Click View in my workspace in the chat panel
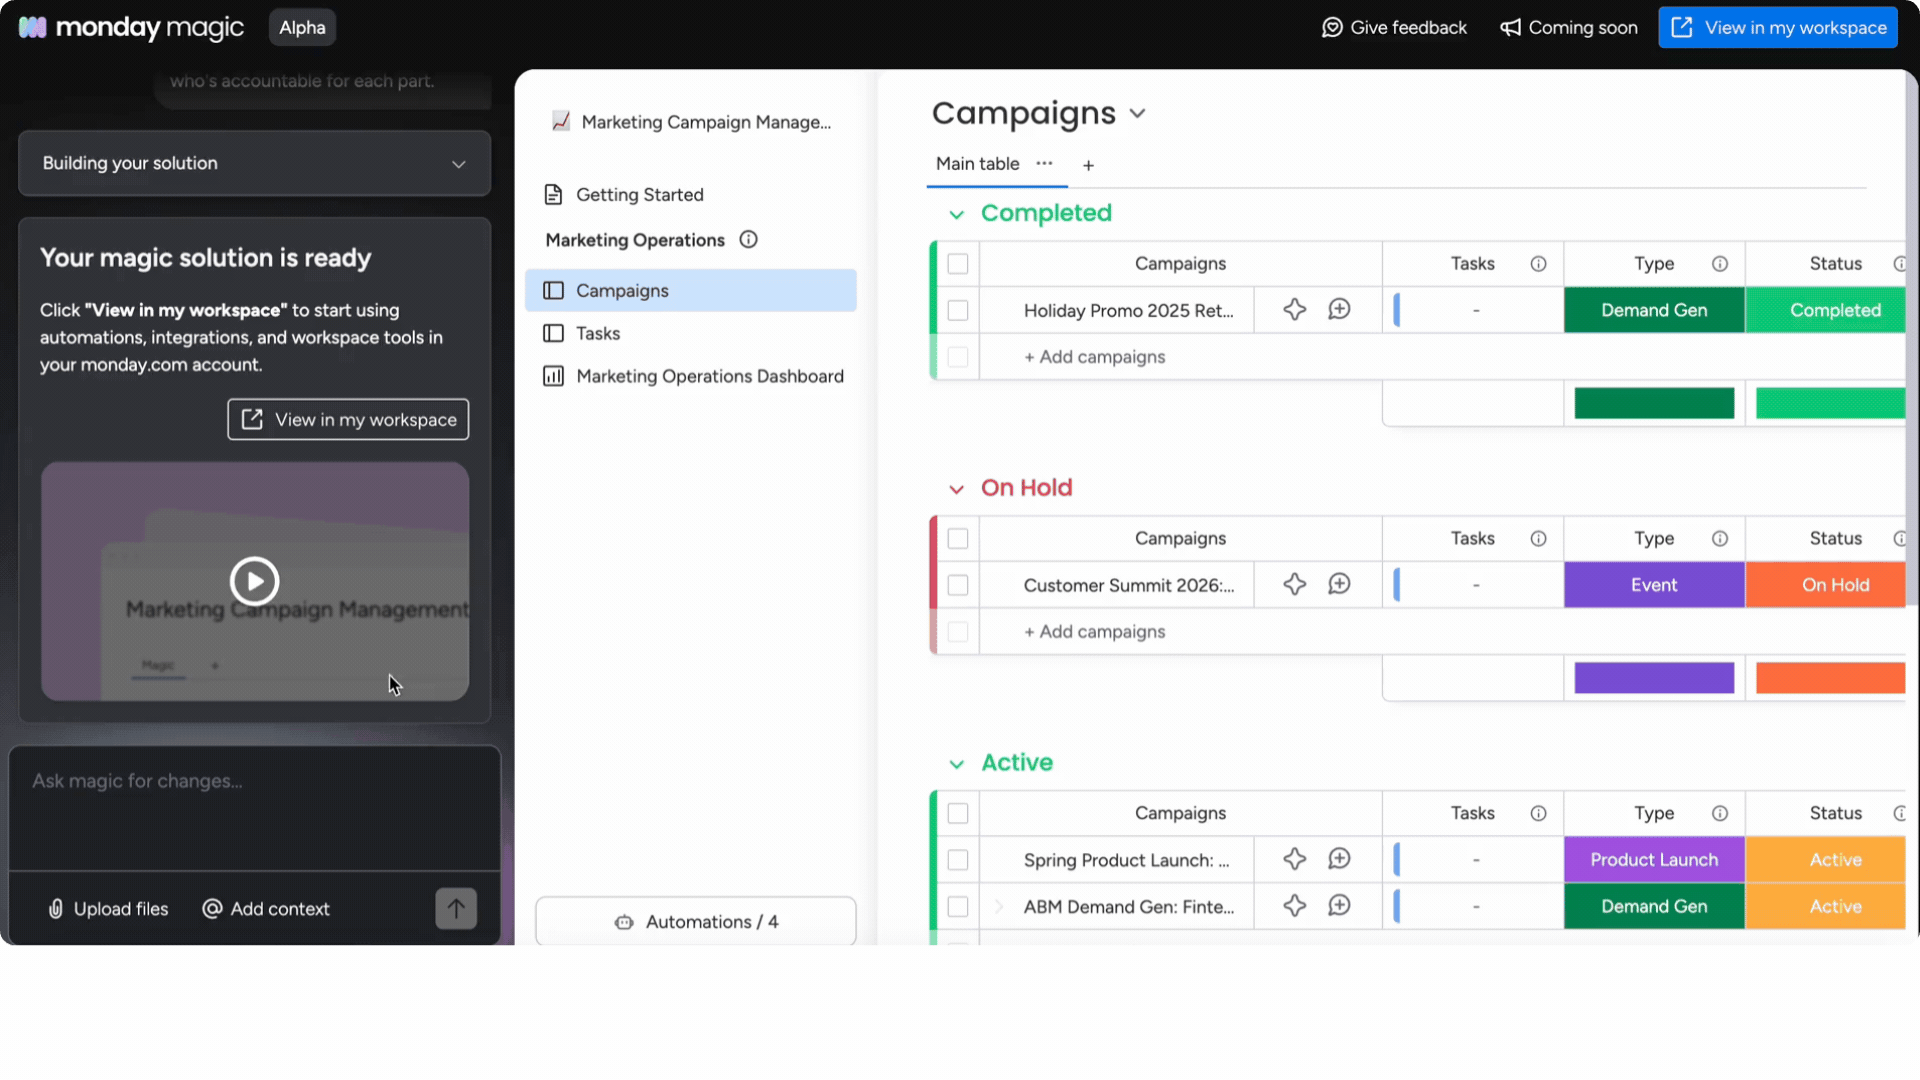Screen dimensions: 1920x1080 pos(348,420)
